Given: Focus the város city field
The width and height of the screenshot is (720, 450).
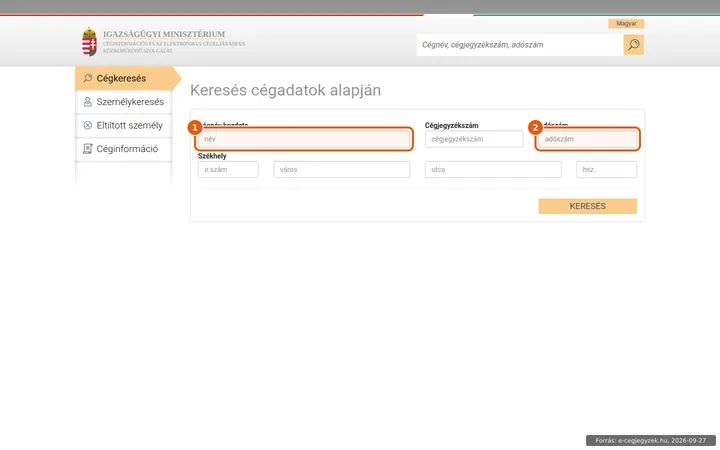Looking at the screenshot, I should point(342,169).
